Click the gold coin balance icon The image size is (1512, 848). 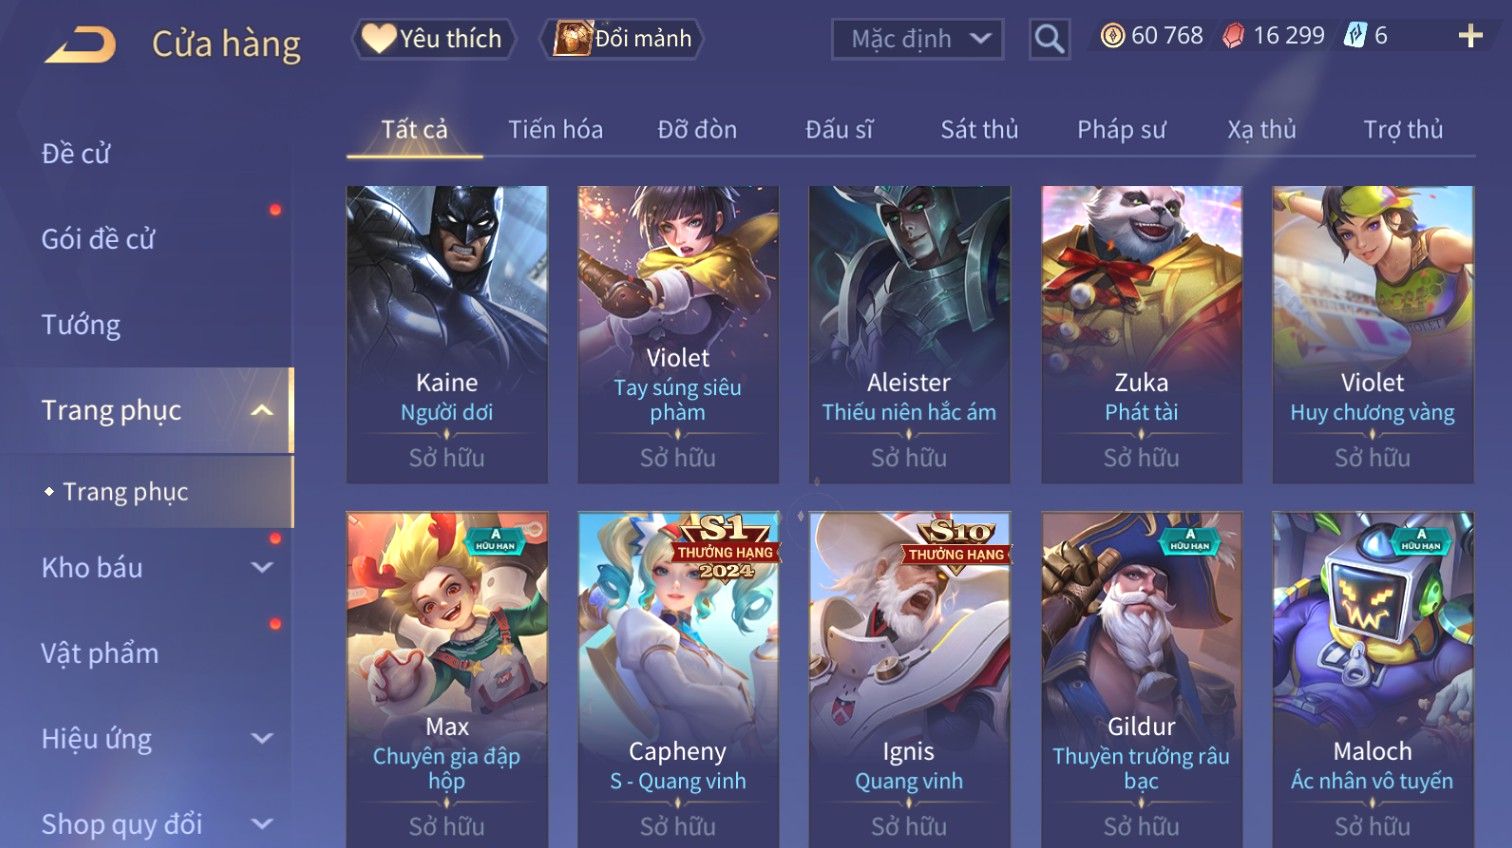(x=1112, y=36)
